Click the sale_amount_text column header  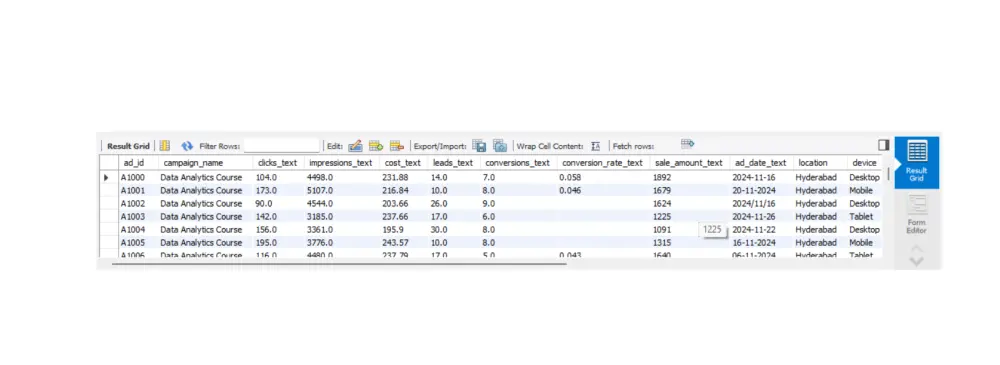[x=688, y=163]
